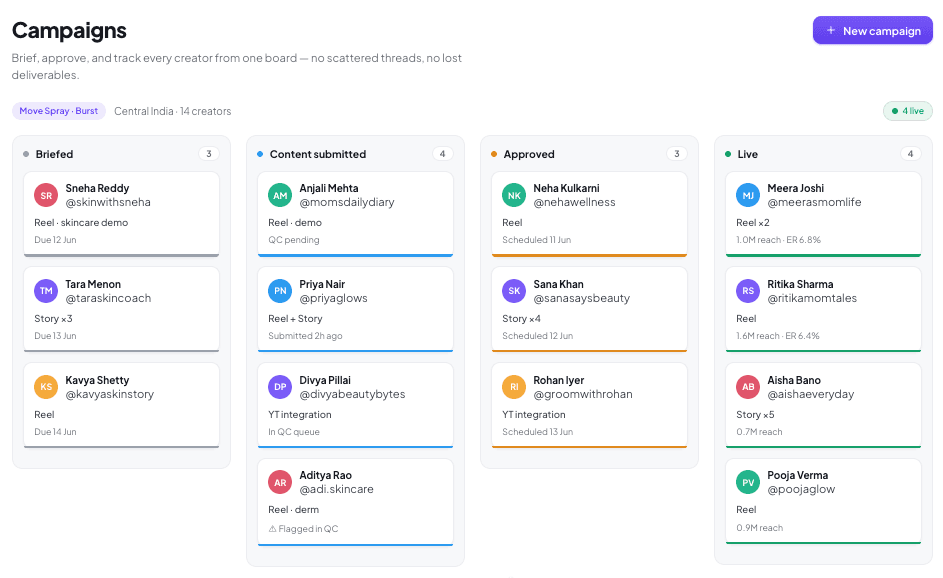This screenshot has height=578, width=943.
Task: Click Story ×5 on Aisha Bano's card
Action: click(755, 414)
